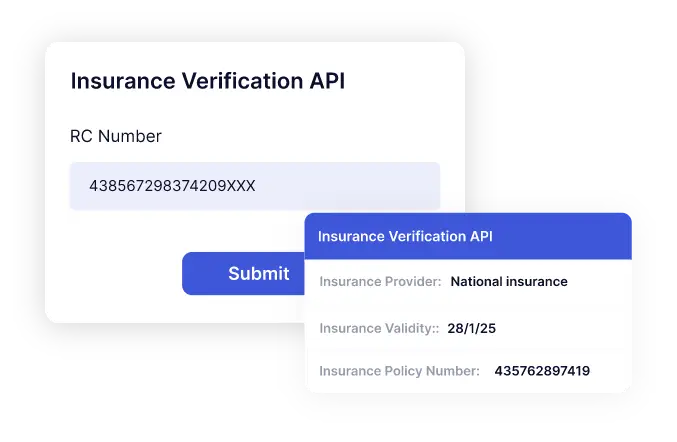Select the blue result card header title

point(405,237)
